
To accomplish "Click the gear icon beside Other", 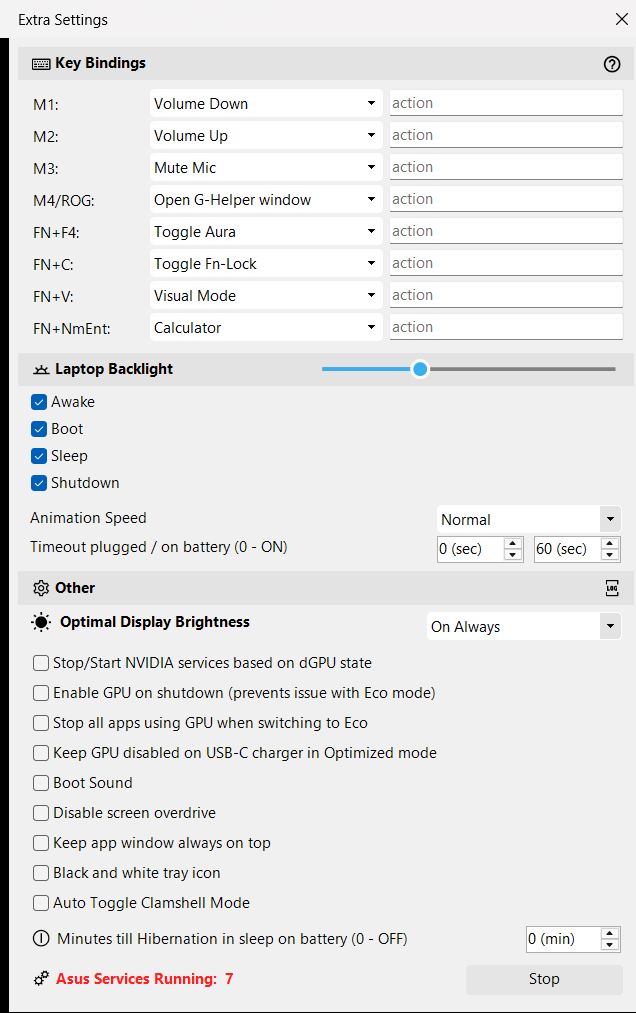I will point(41,588).
